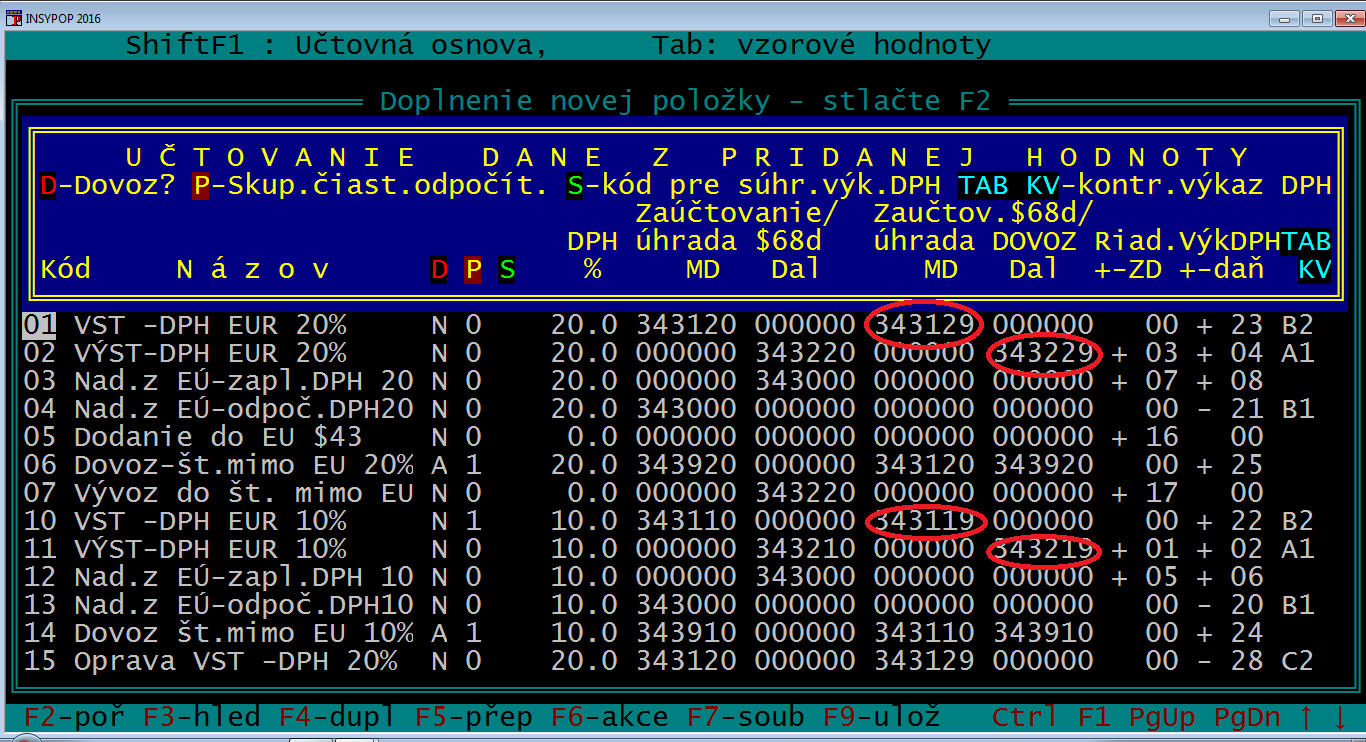Click circled value 343229 in row 02

coord(1043,353)
